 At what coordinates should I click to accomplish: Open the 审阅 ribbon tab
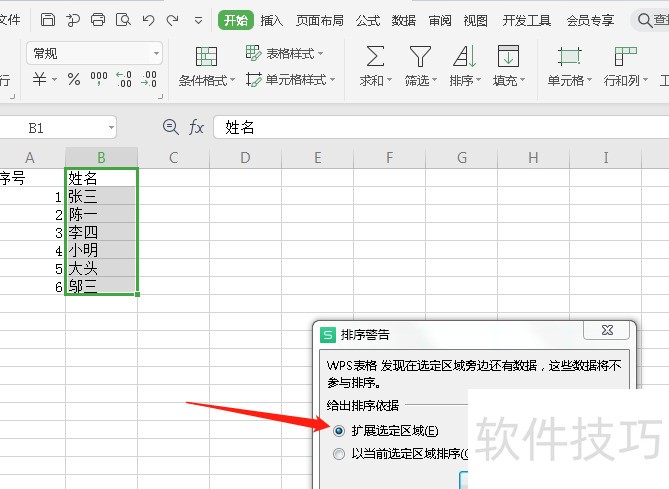(x=440, y=20)
